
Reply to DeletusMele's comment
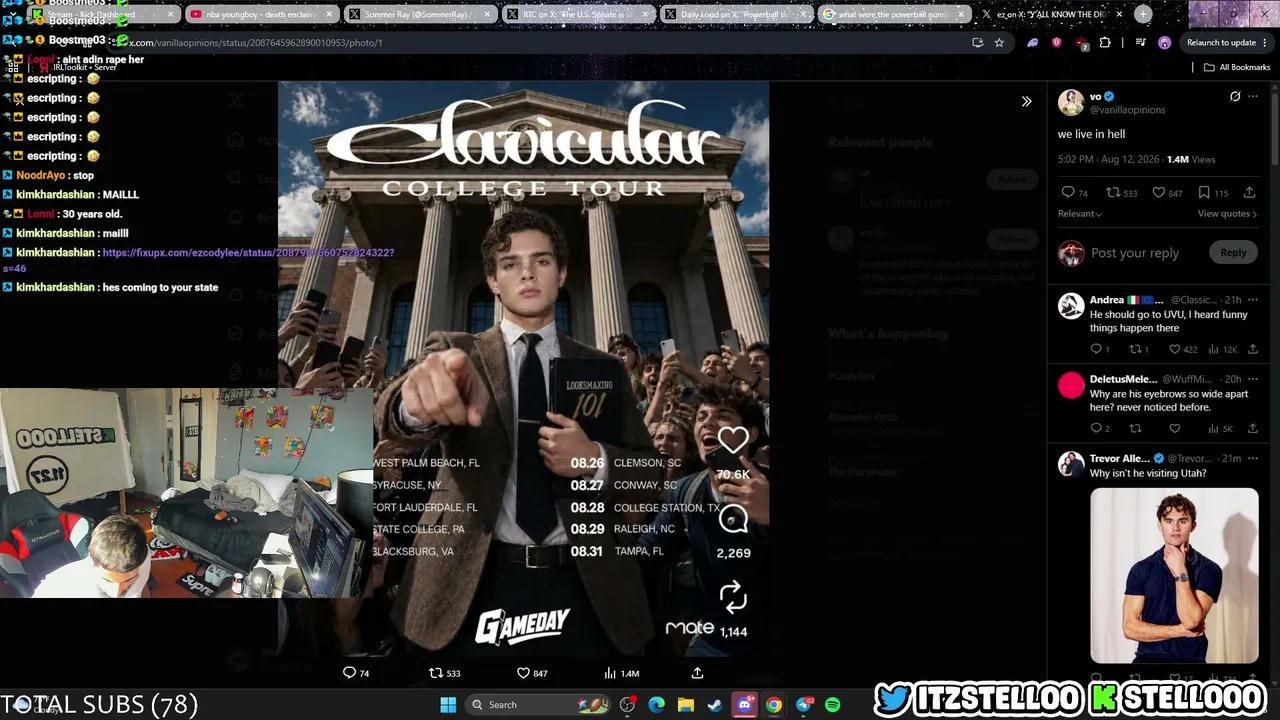[1096, 429]
